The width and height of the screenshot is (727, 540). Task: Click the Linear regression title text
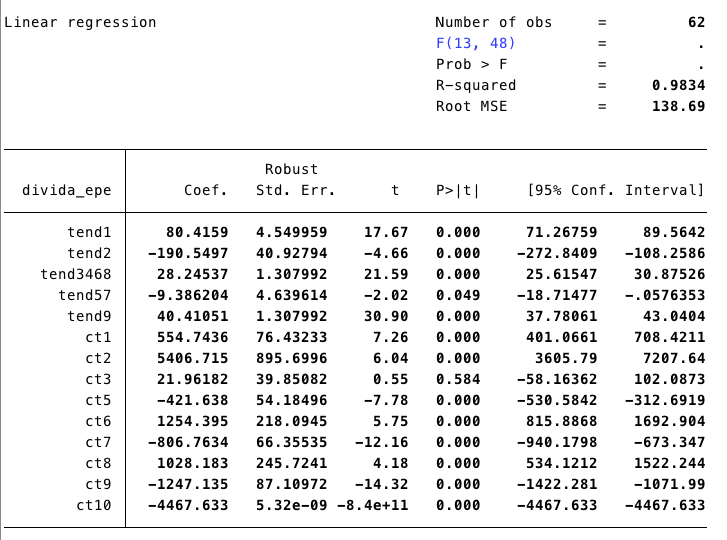click(x=81, y=22)
